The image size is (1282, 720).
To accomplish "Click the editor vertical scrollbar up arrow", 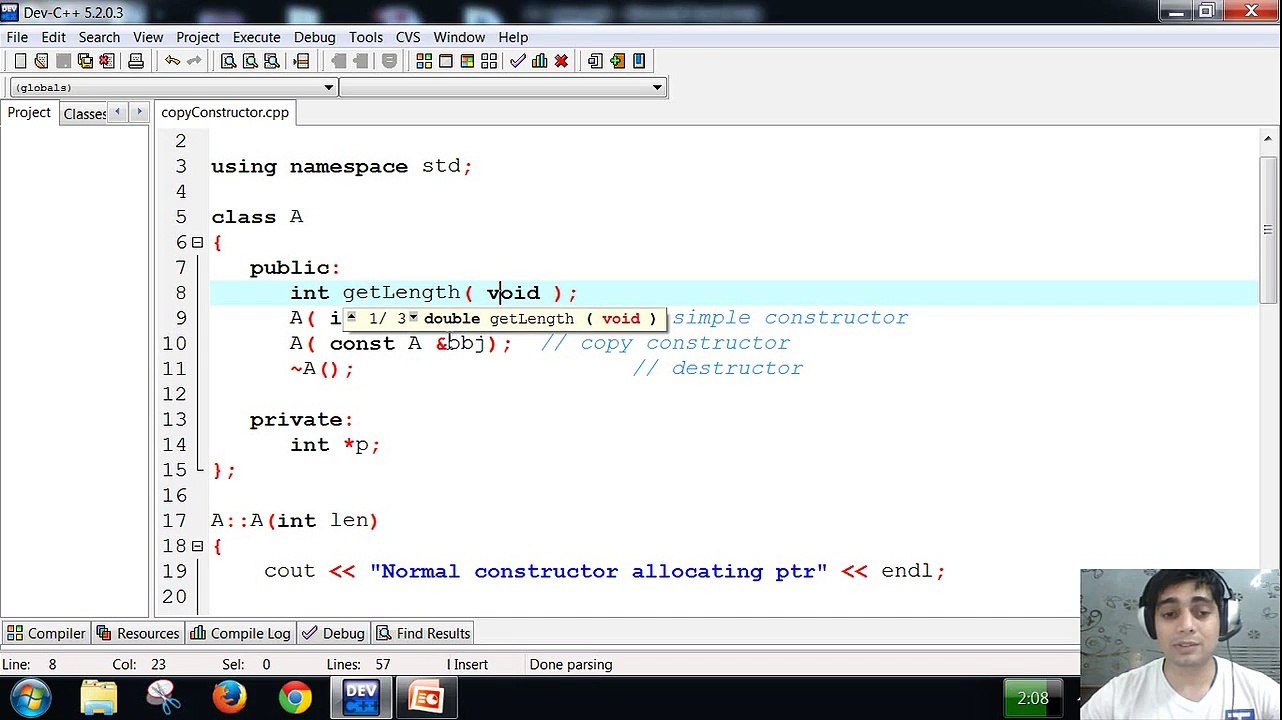I will [x=1268, y=140].
